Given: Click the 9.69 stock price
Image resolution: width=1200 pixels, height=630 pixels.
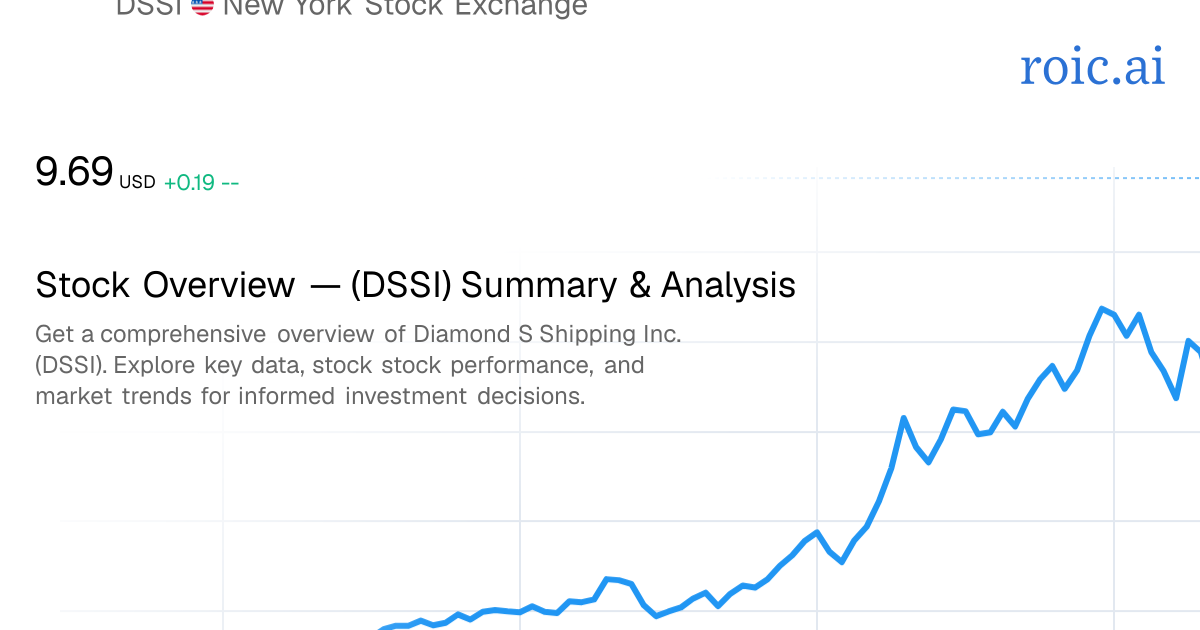Looking at the screenshot, I should pos(74,172).
